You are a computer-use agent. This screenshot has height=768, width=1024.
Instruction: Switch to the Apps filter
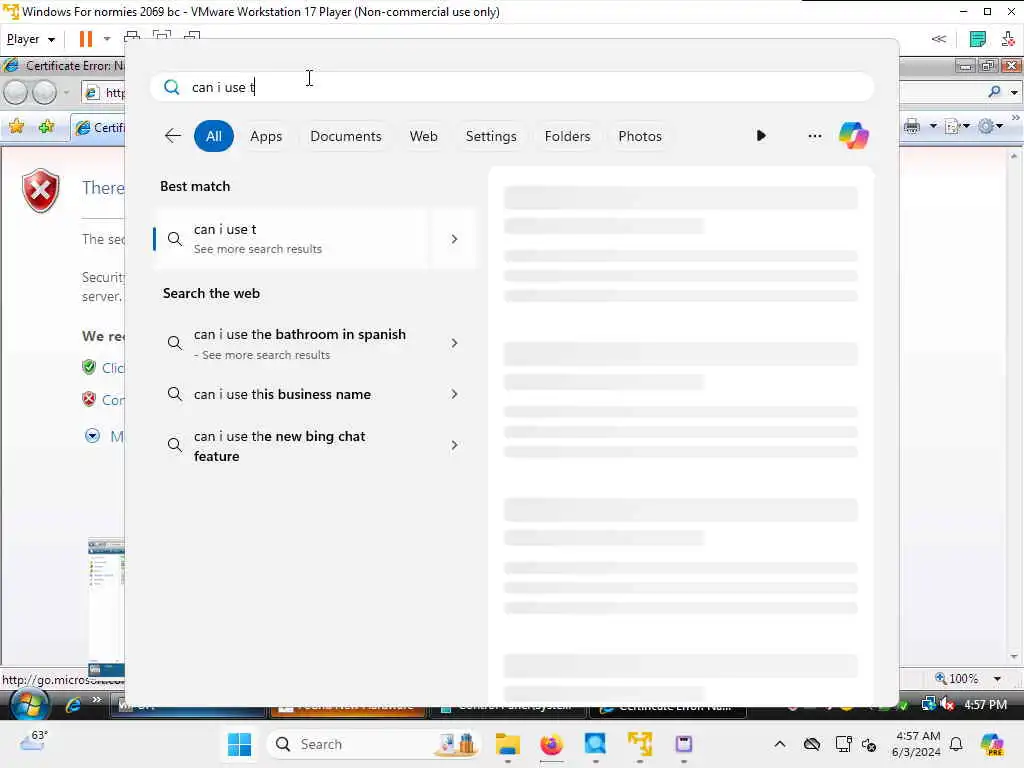(x=266, y=136)
